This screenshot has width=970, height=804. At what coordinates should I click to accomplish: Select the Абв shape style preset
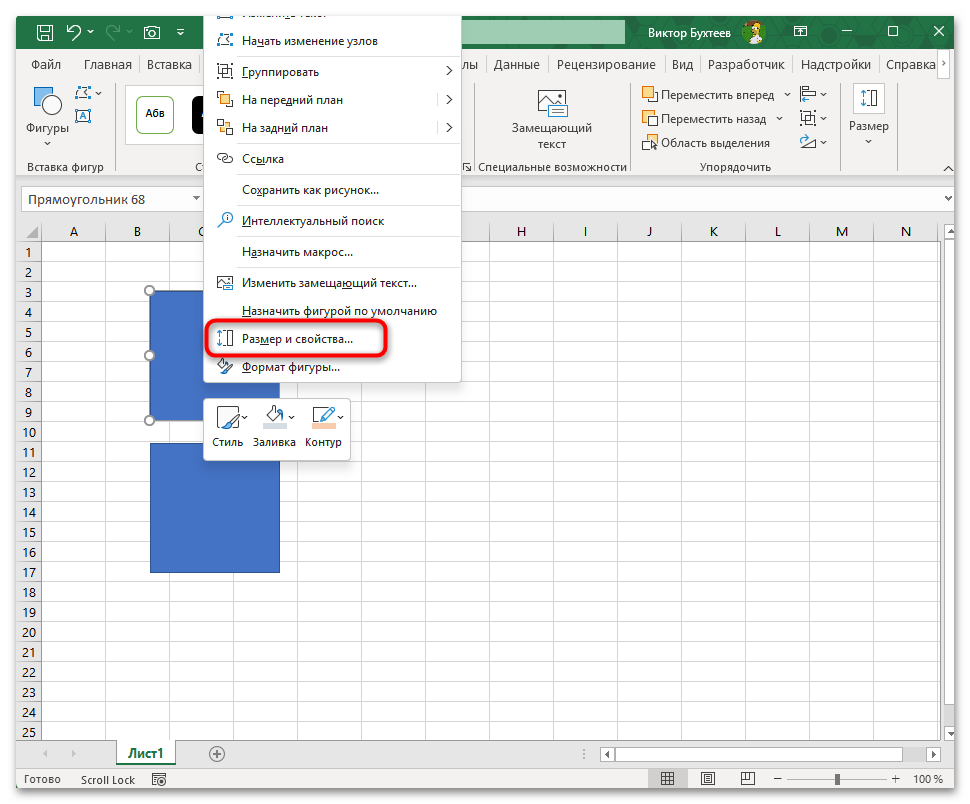(155, 114)
